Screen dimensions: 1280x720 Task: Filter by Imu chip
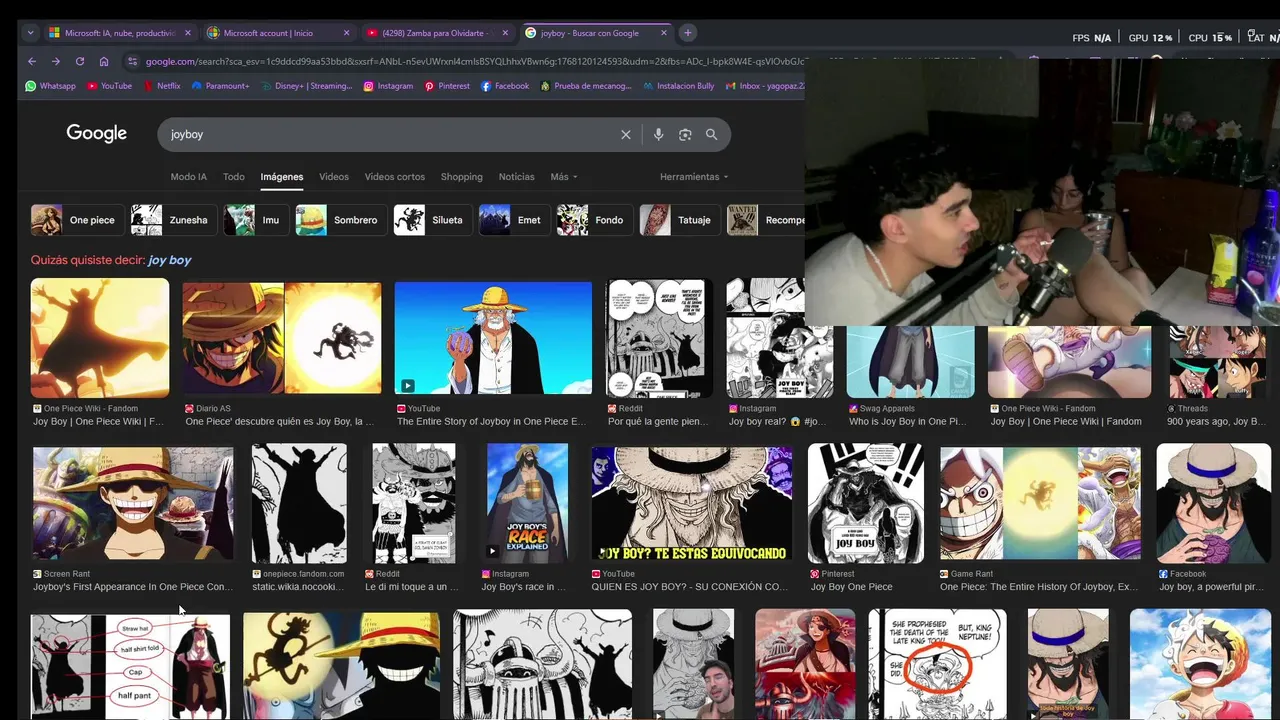(255, 220)
